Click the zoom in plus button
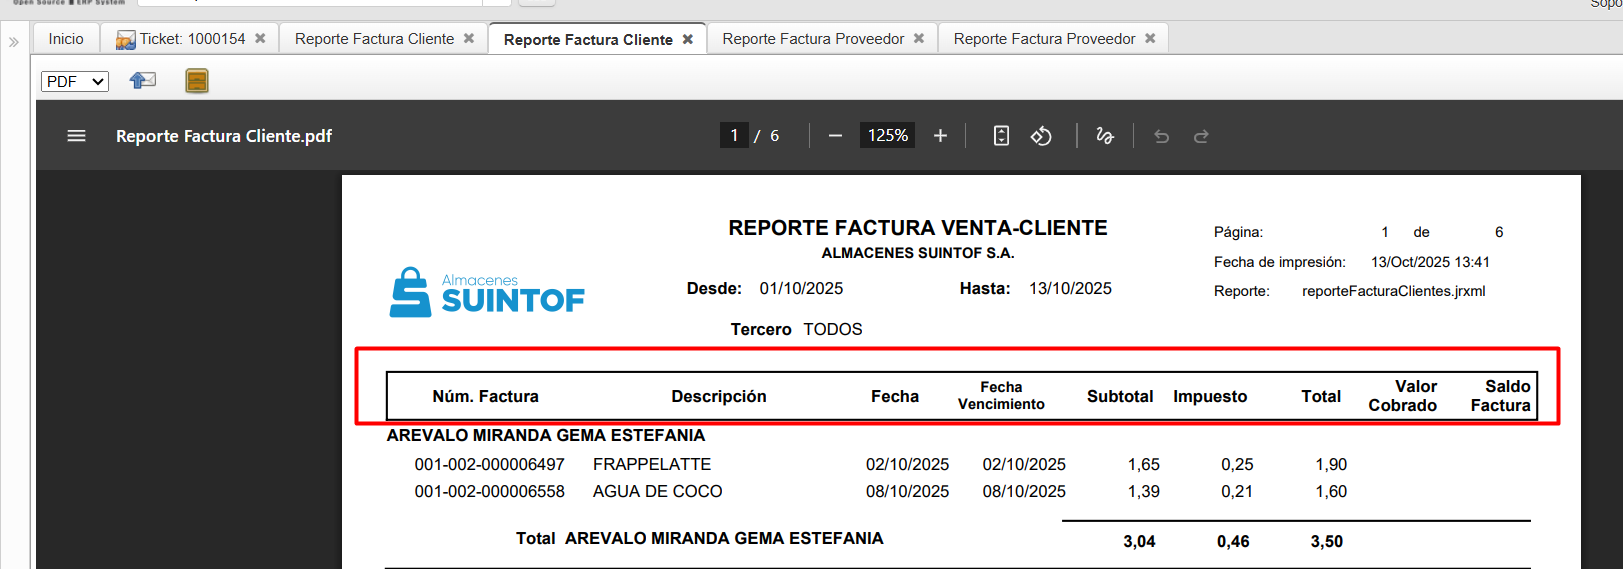Viewport: 1623px width, 569px height. 940,136
